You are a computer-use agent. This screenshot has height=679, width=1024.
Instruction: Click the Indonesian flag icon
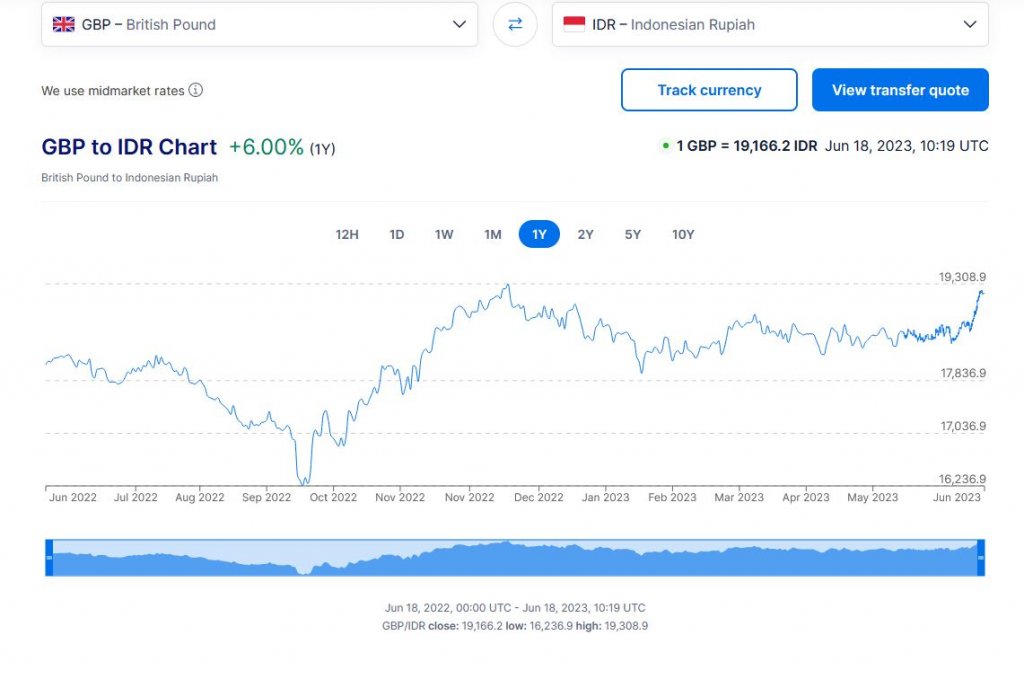pyautogui.click(x=574, y=24)
